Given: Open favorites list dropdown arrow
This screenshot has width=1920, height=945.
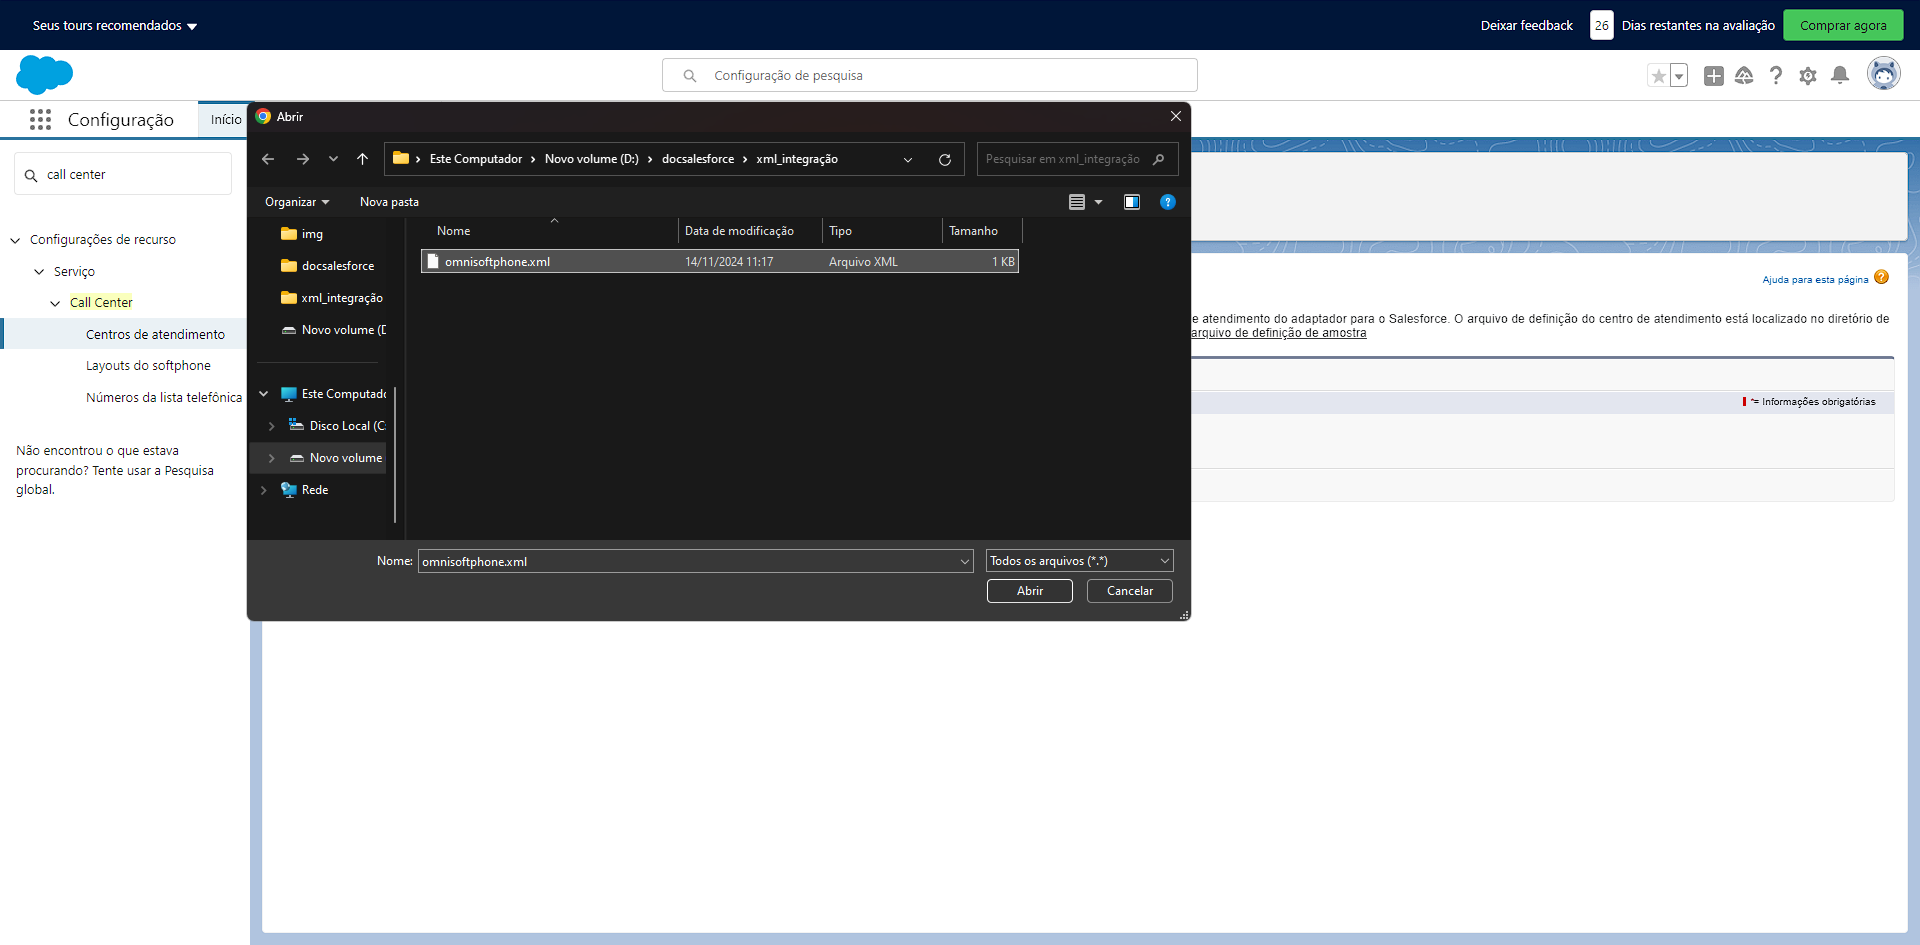Looking at the screenshot, I should pos(1679,76).
